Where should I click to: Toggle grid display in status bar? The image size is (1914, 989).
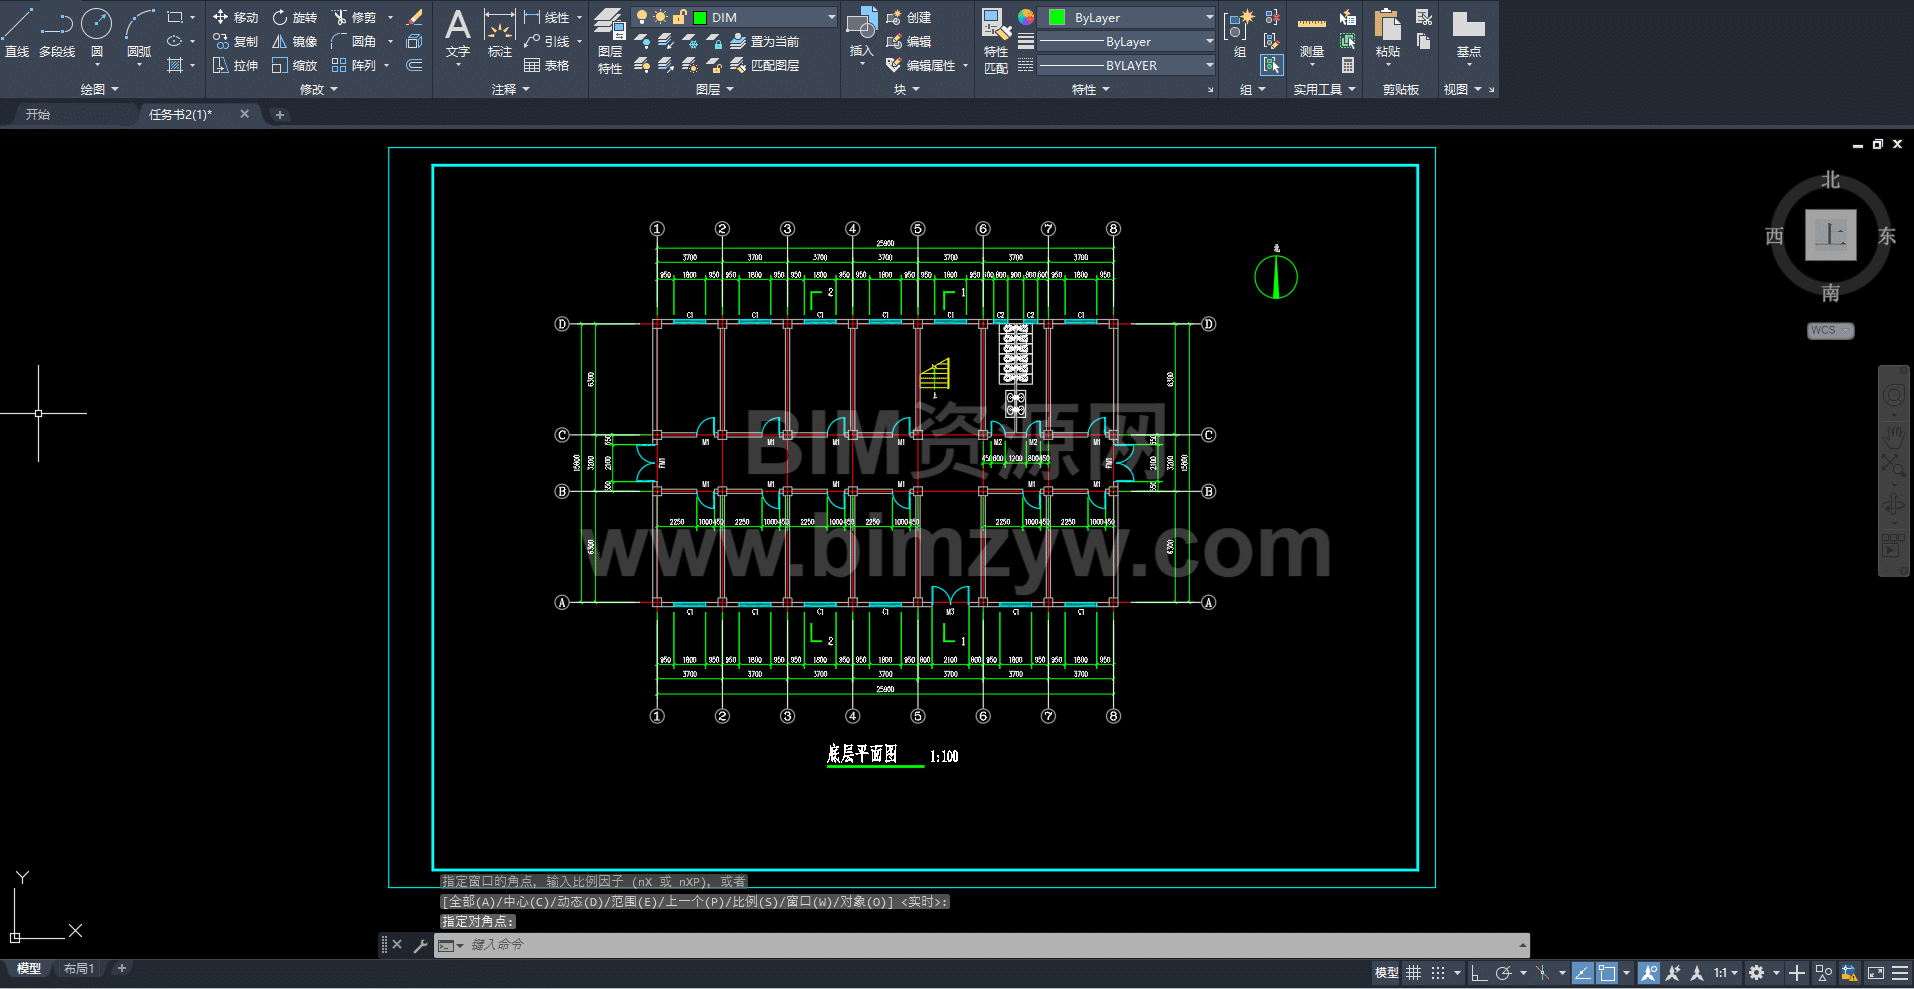(1413, 972)
